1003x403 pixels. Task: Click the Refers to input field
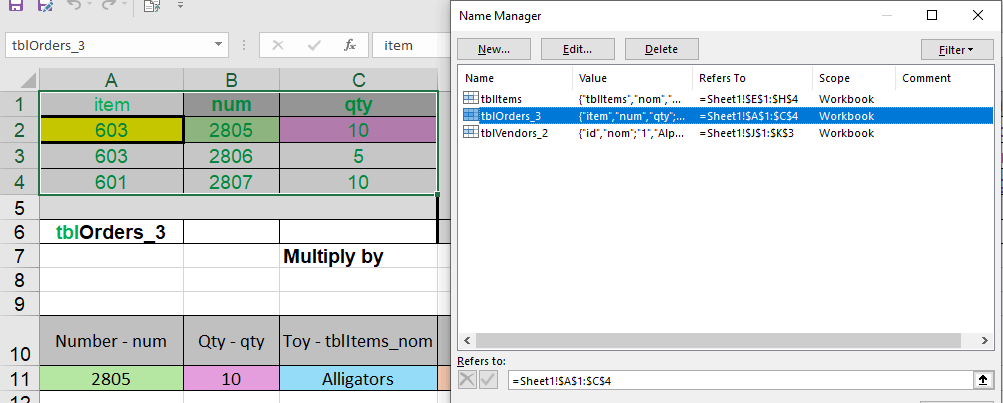[740, 381]
